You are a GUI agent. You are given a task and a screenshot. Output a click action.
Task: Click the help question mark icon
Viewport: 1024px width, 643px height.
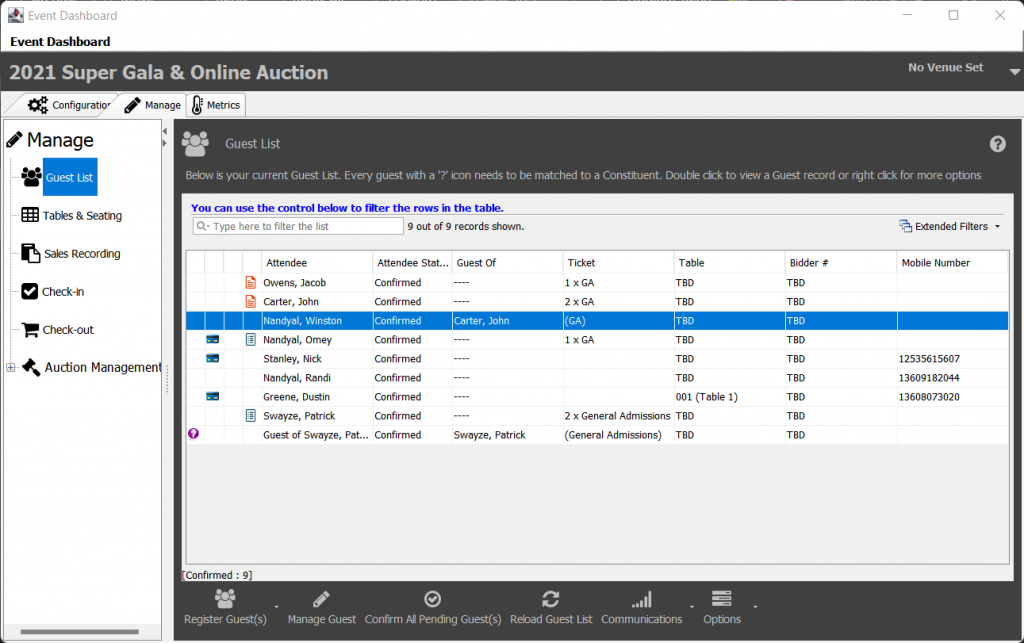[x=997, y=144]
